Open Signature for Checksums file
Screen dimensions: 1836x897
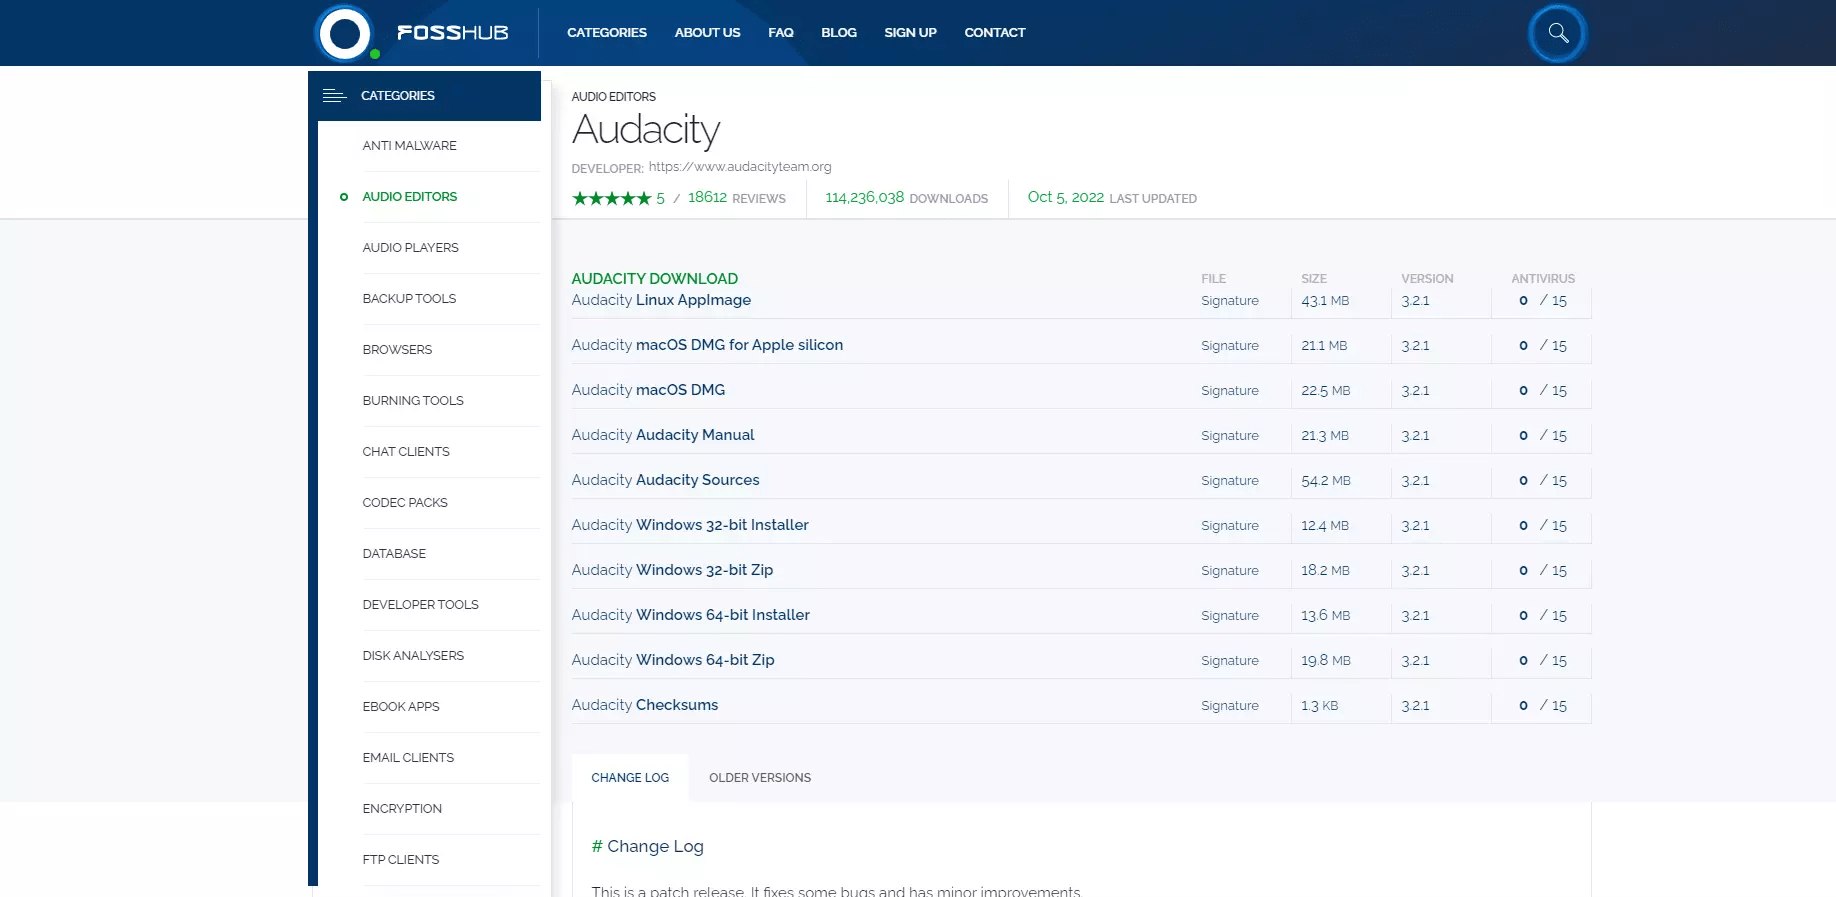1230,706
